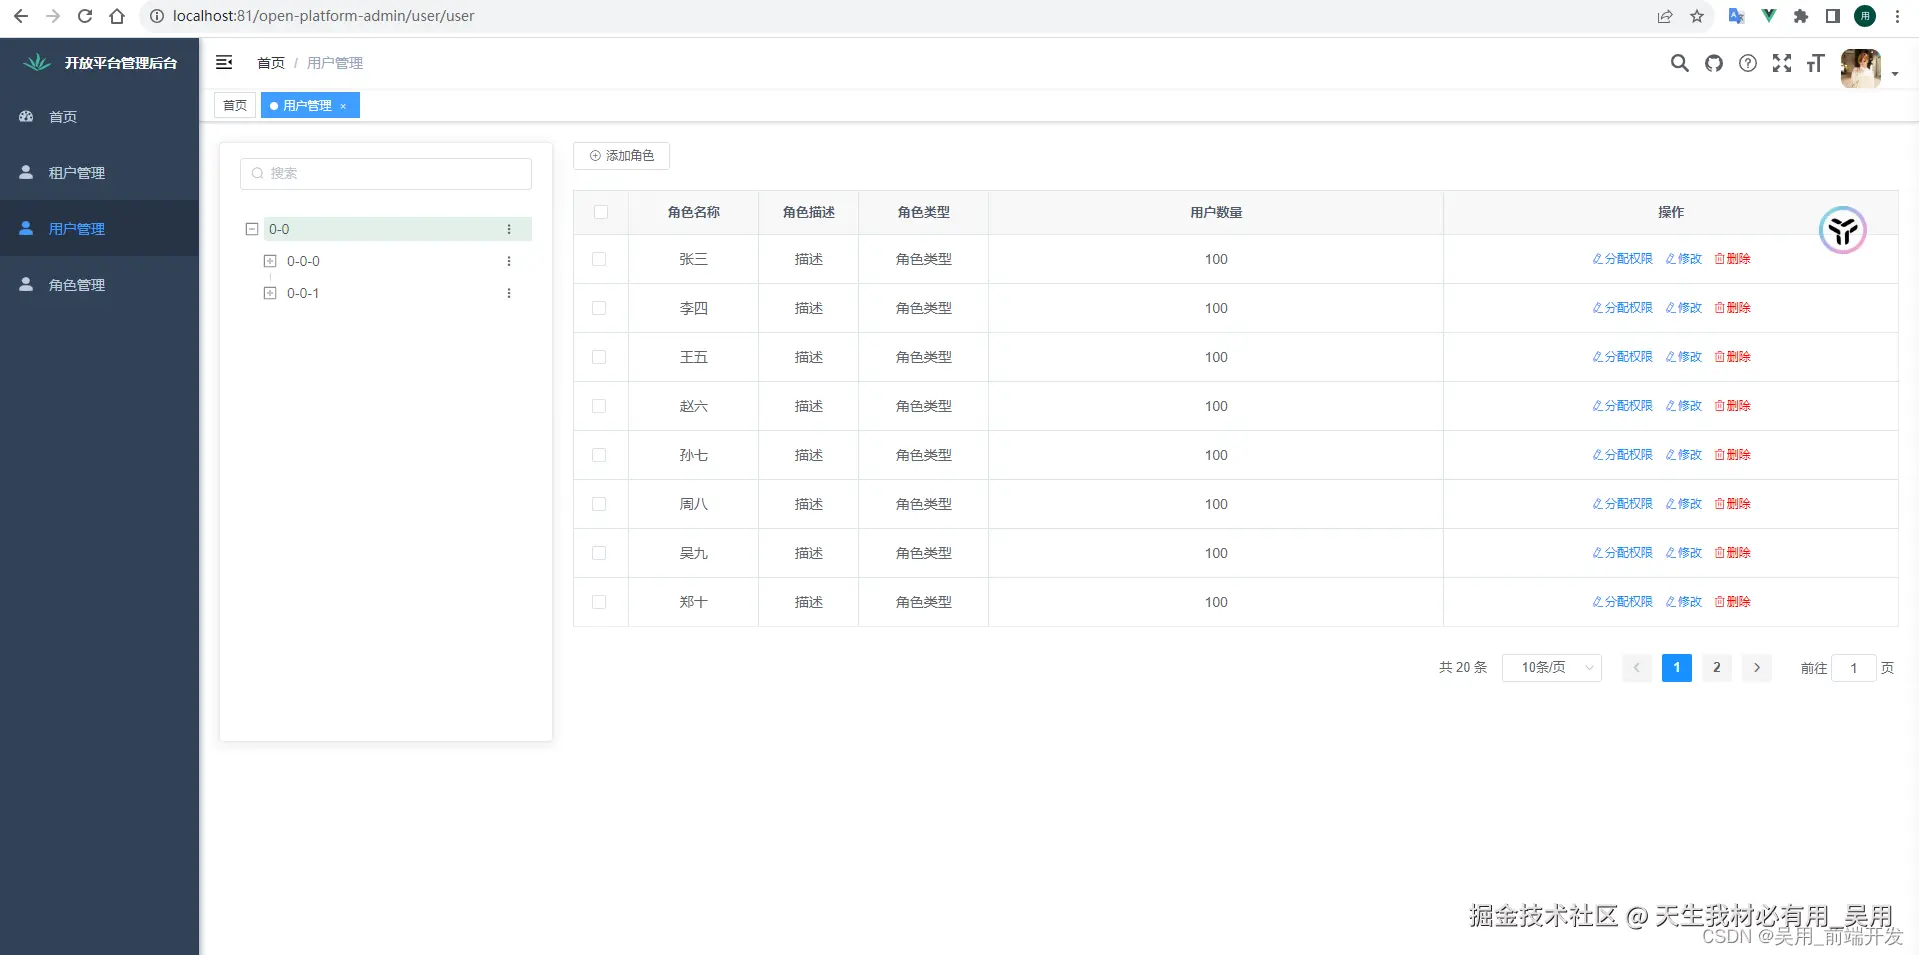Check the checkbox for row 张三
This screenshot has width=1919, height=955.
(600, 259)
